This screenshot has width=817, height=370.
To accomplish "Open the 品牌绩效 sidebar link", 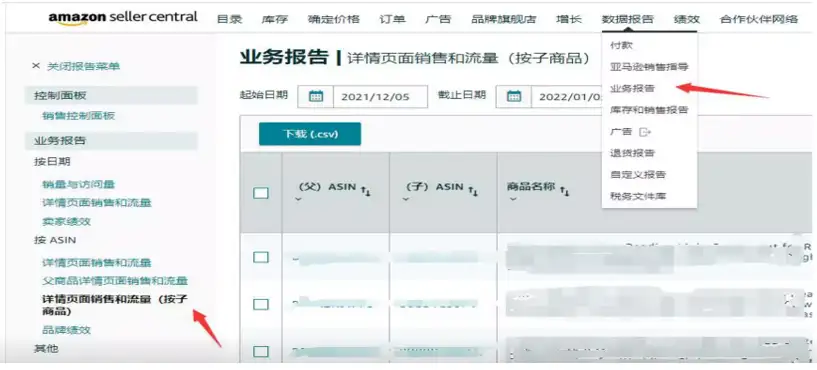I will (67, 330).
